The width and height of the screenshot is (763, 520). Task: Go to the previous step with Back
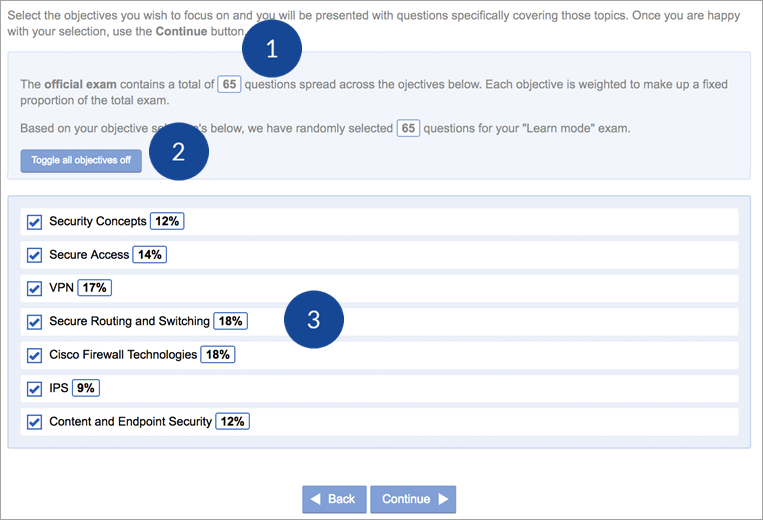tap(334, 499)
